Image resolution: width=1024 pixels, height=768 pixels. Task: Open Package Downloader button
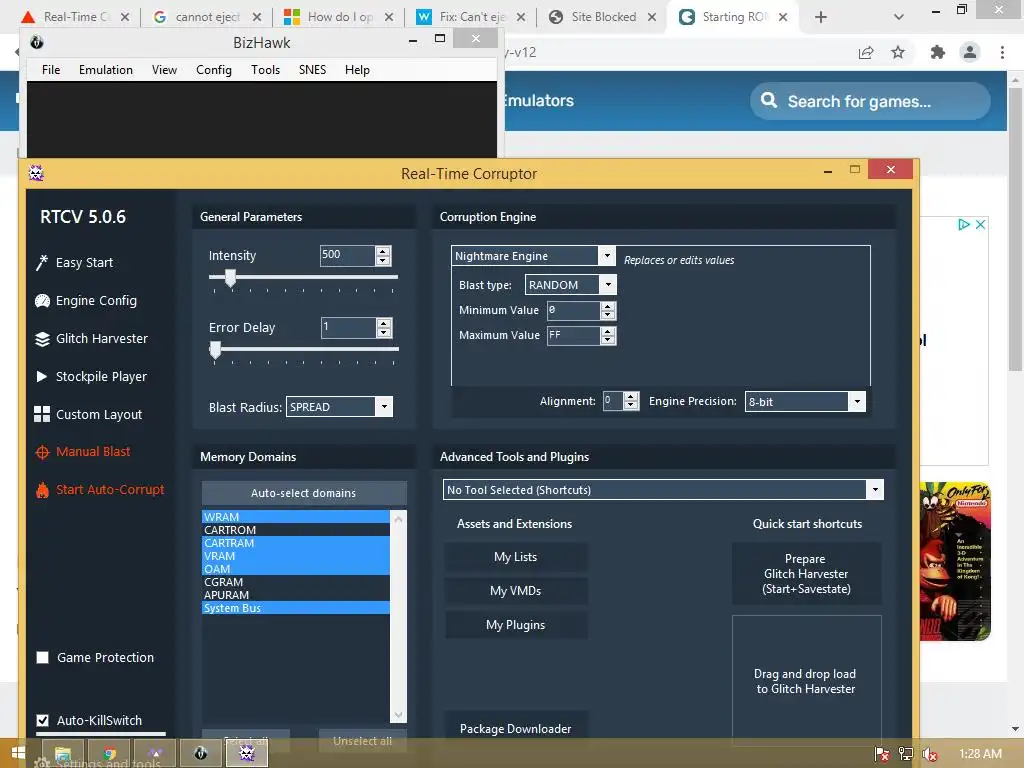516,728
